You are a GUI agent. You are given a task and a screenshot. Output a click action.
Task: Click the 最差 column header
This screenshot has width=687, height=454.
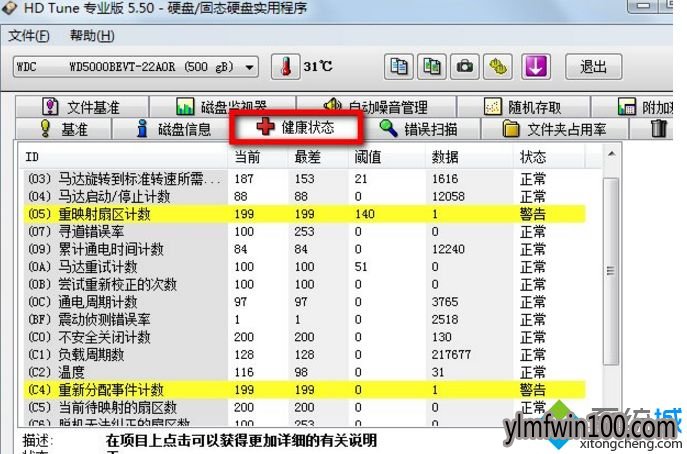coord(318,156)
